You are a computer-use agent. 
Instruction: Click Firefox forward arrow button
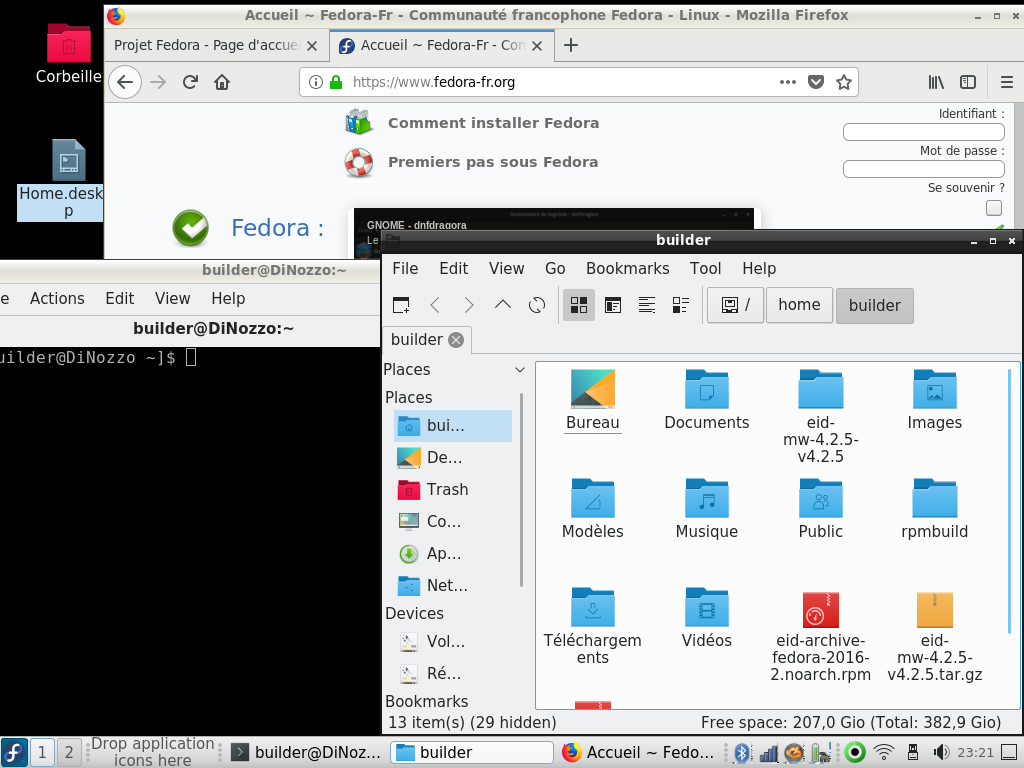click(158, 82)
